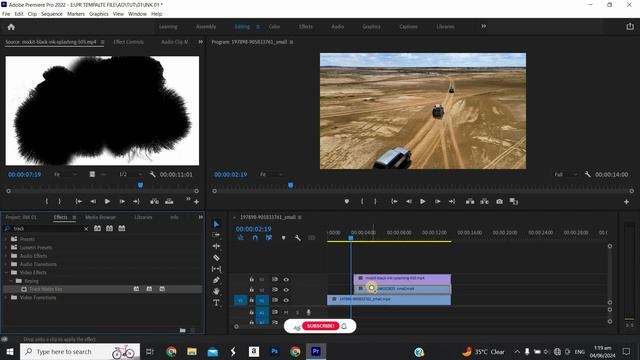Expand the Presets folder
The height and width of the screenshot is (360, 640).
click(x=6, y=239)
